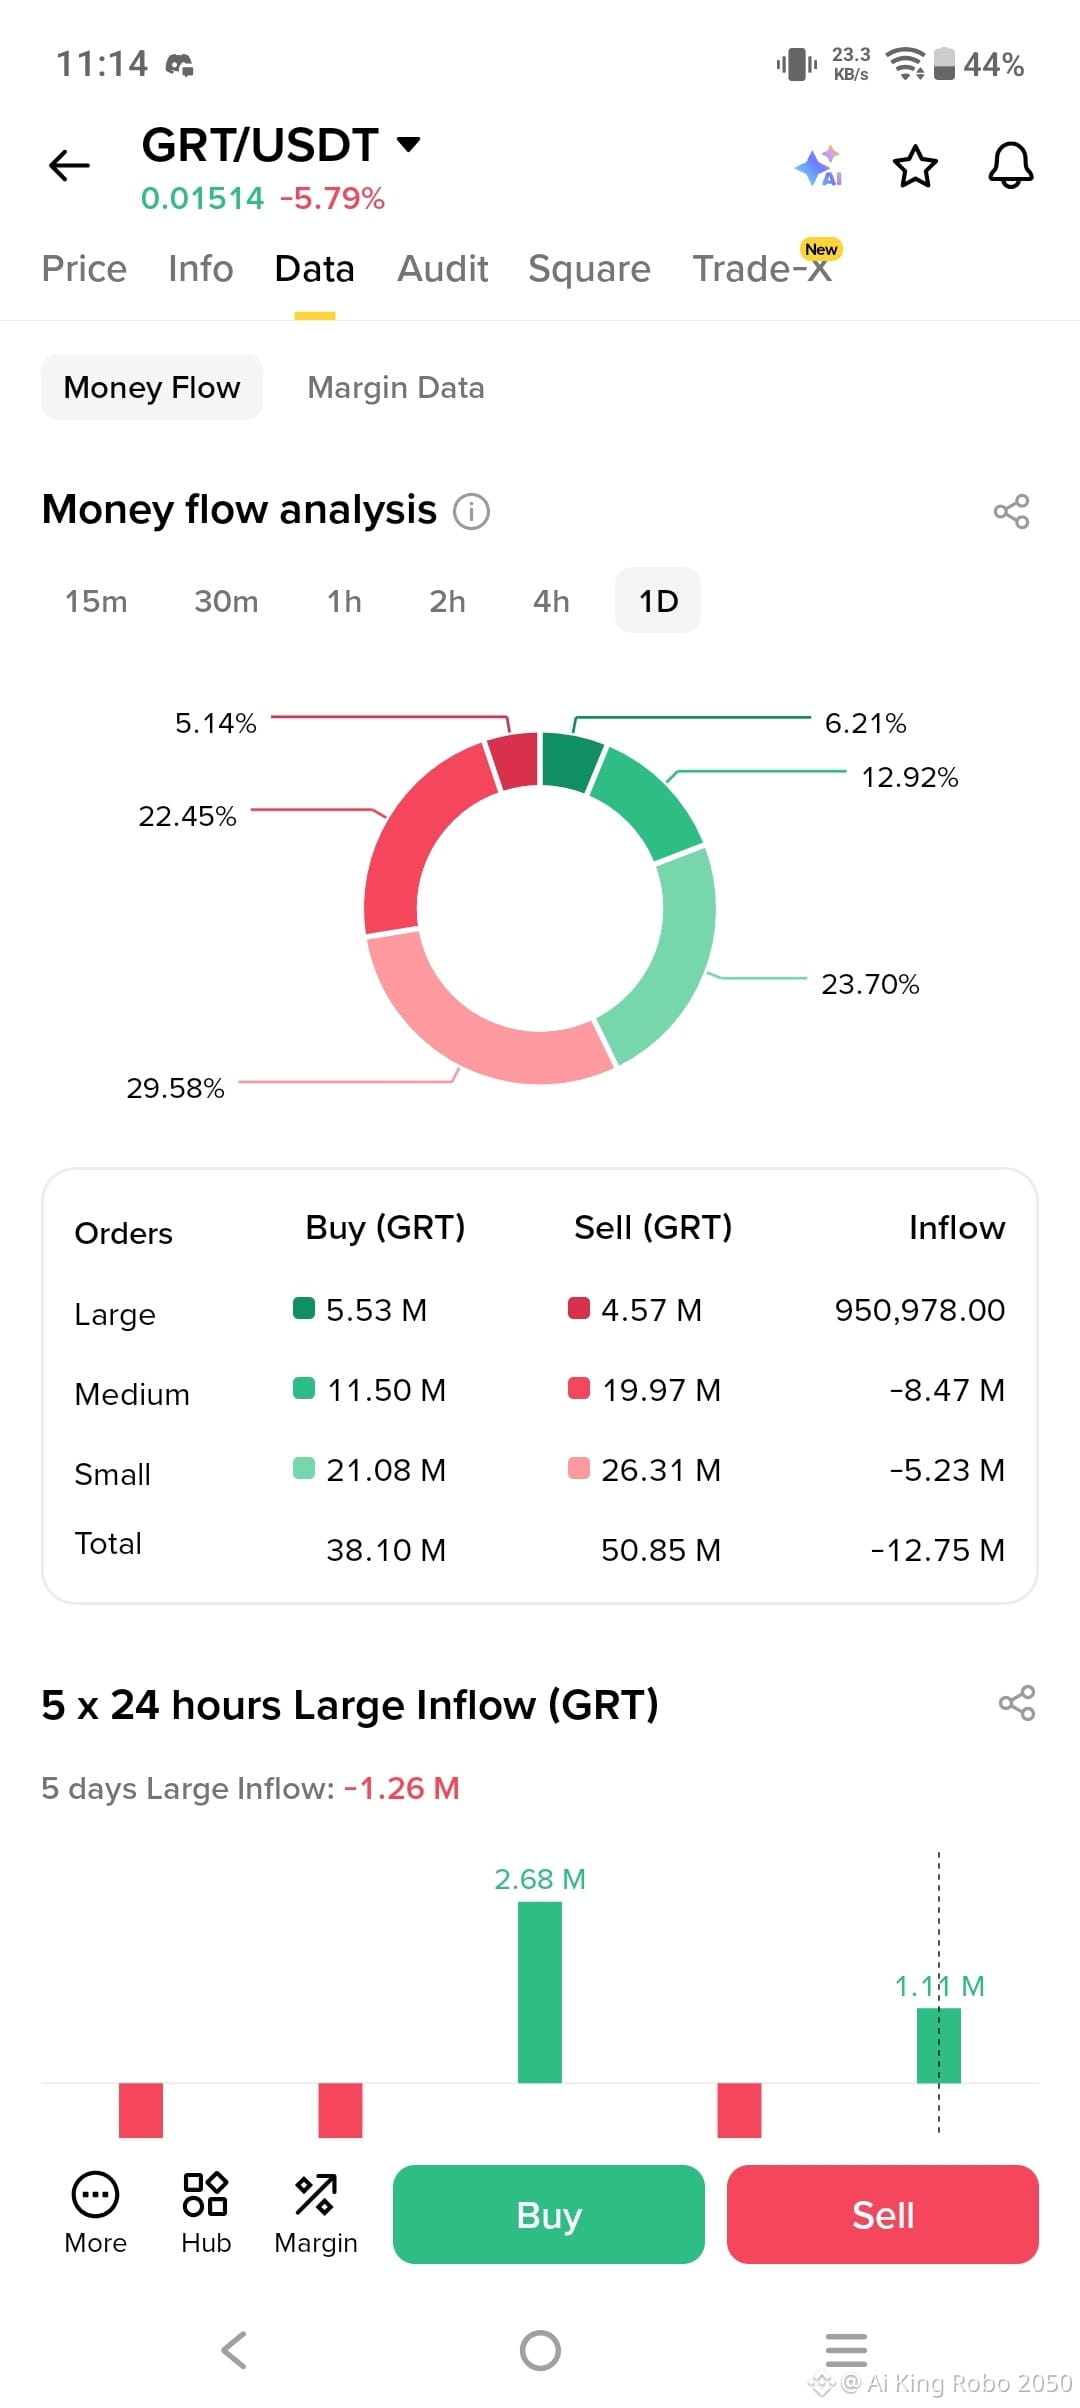
Task: Show the Margin Data section
Action: click(x=396, y=387)
